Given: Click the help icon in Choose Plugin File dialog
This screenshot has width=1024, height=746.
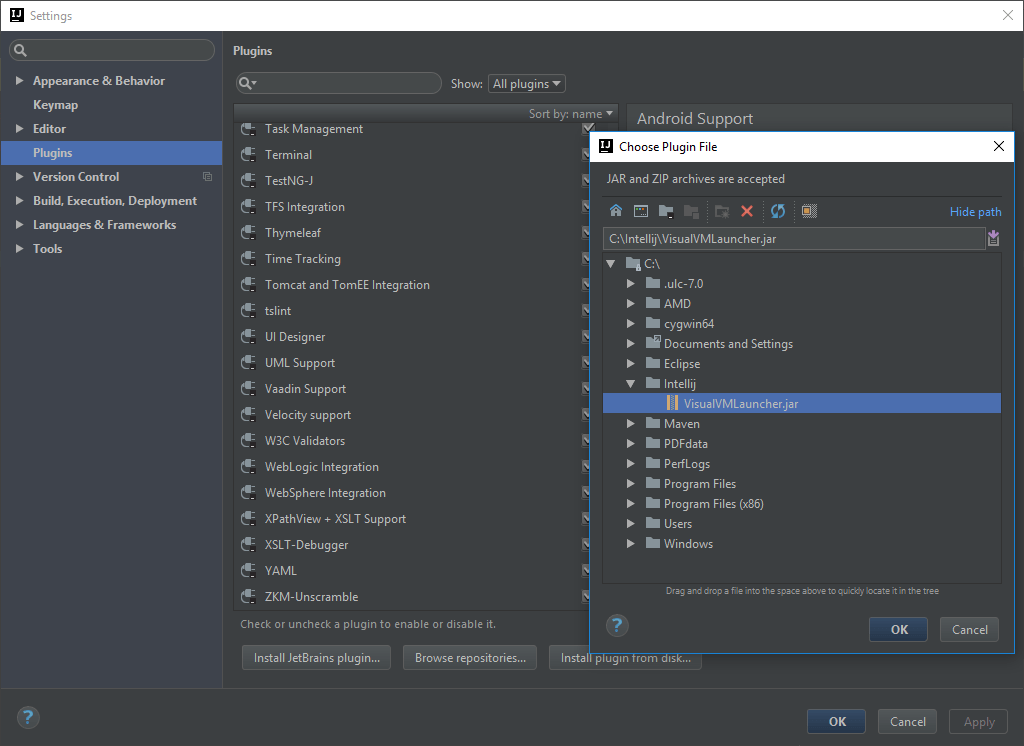Looking at the screenshot, I should tap(617, 625).
